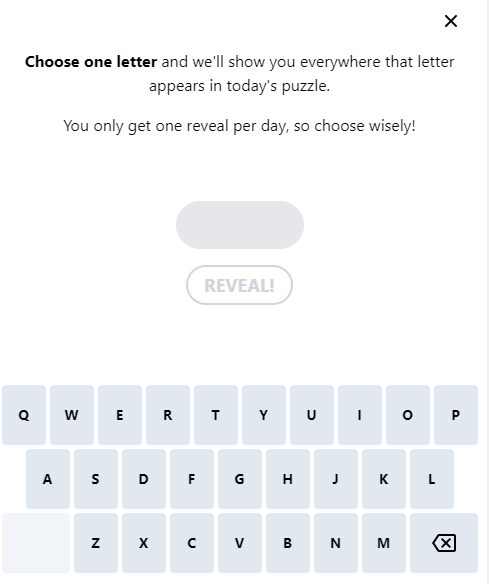This screenshot has width=489, height=584.
Task: Tap the X key
Action: 144,543
